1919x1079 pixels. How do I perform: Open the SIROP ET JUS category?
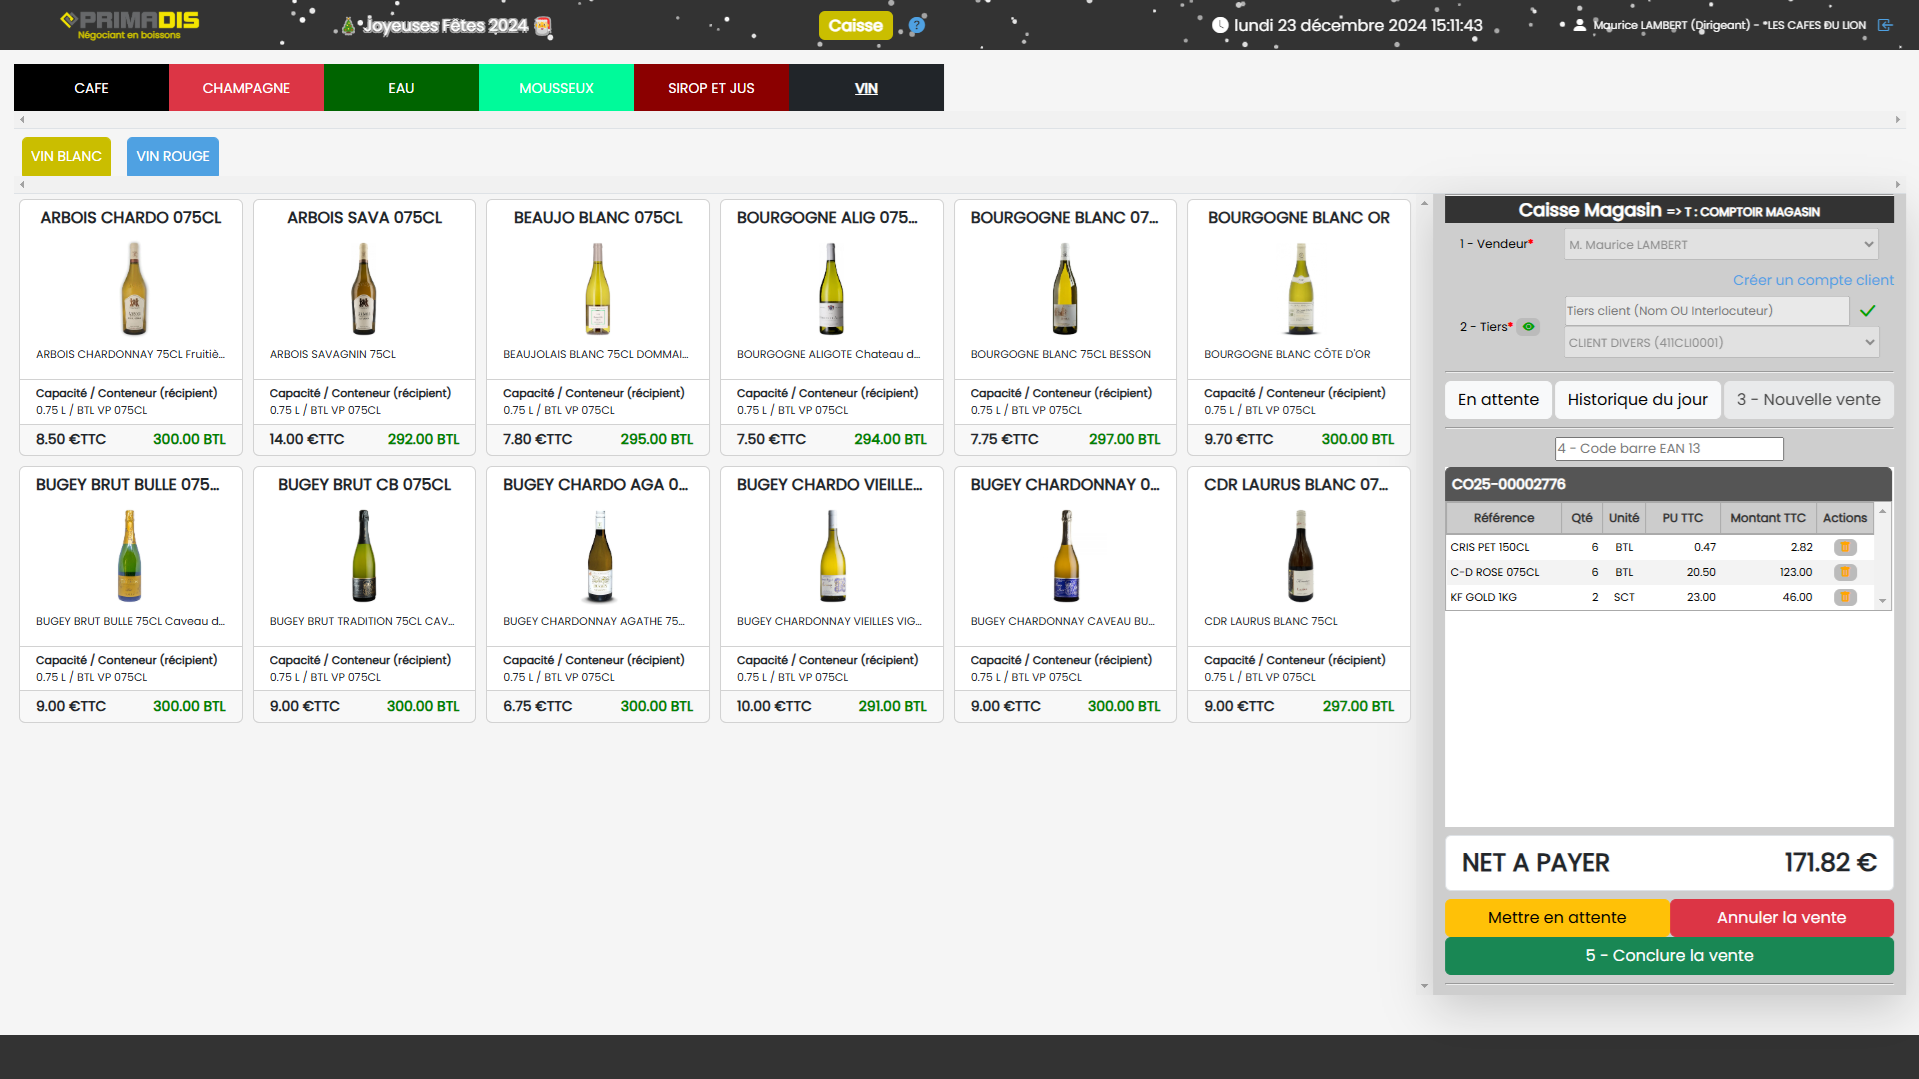(711, 88)
